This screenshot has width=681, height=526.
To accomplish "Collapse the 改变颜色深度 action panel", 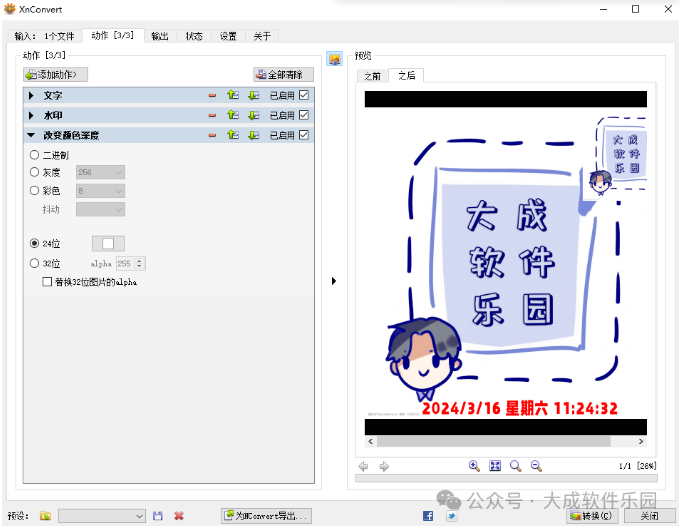I will 31,135.
